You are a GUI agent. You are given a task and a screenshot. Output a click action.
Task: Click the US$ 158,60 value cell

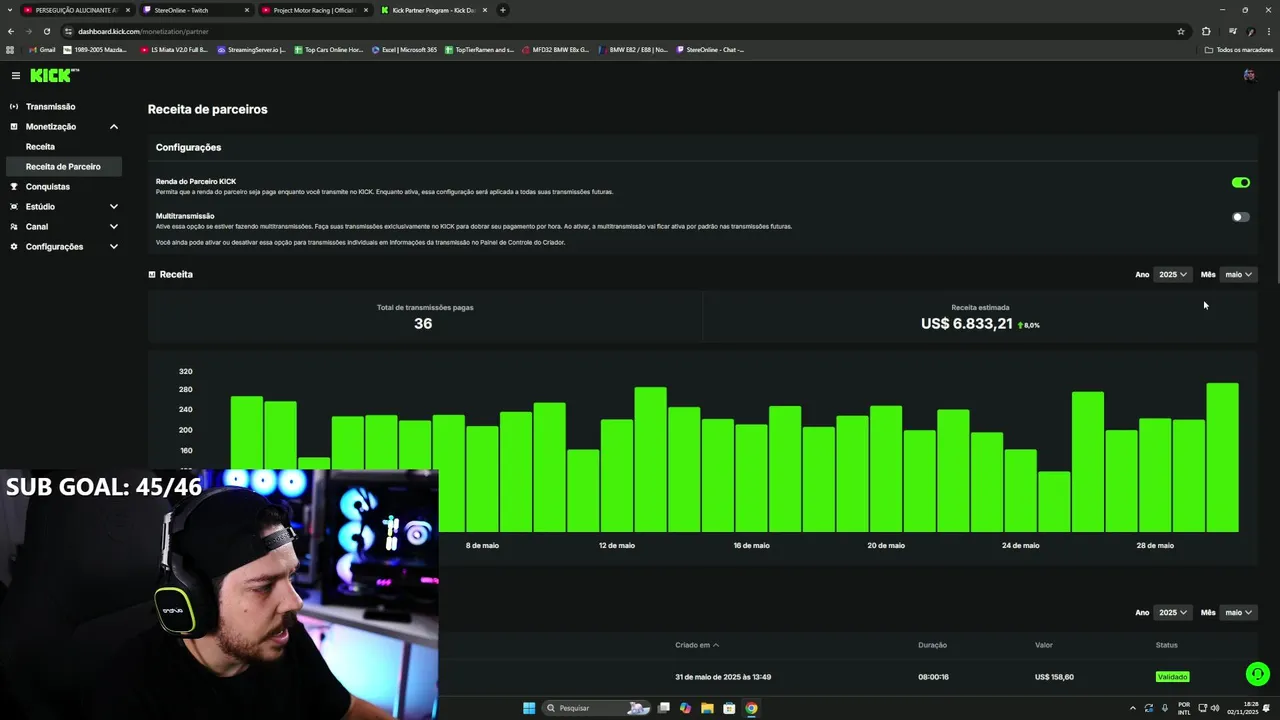[x=1054, y=677]
